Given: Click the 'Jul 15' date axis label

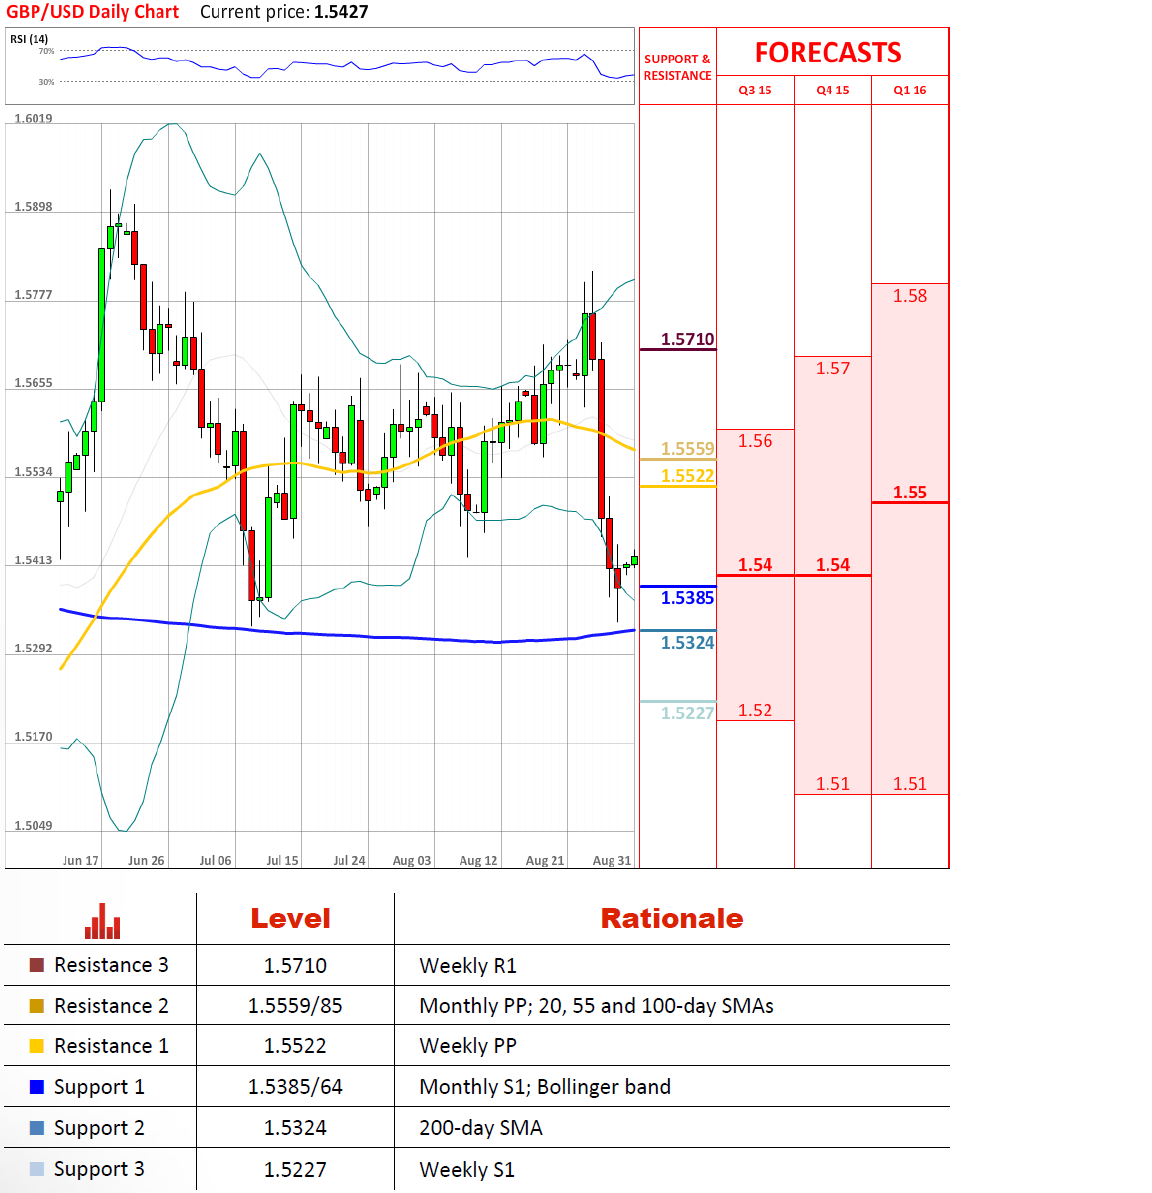Looking at the screenshot, I should tap(282, 861).
